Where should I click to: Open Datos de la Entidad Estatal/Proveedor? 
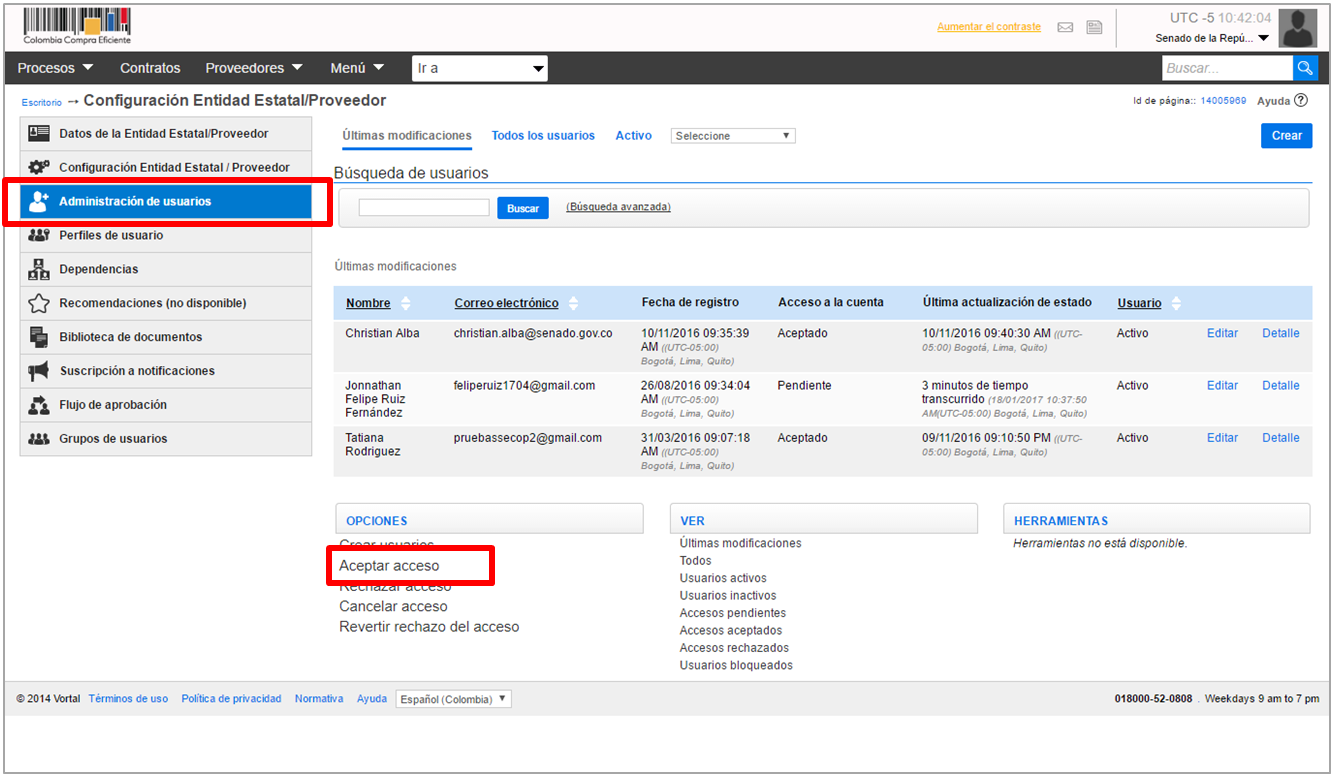coord(166,133)
